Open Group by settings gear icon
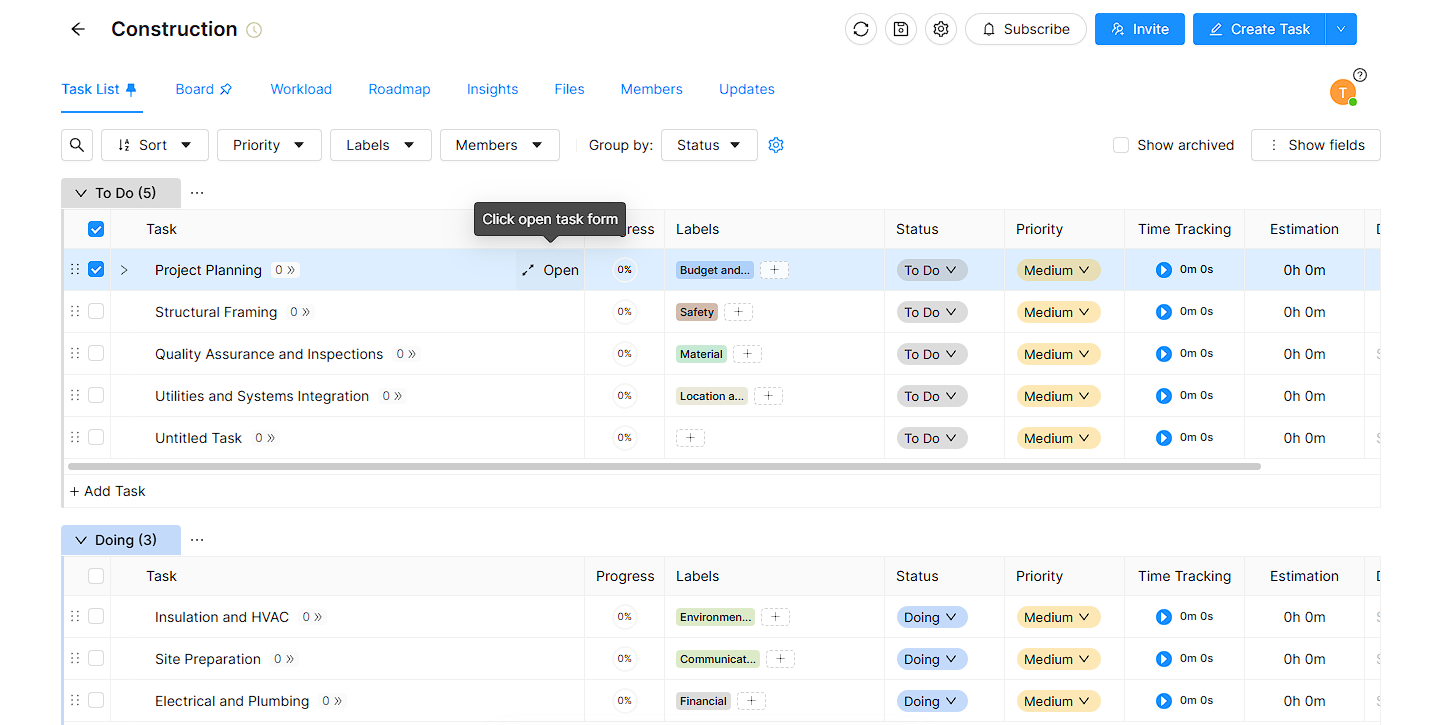This screenshot has width=1446, height=725. pyautogui.click(x=776, y=145)
